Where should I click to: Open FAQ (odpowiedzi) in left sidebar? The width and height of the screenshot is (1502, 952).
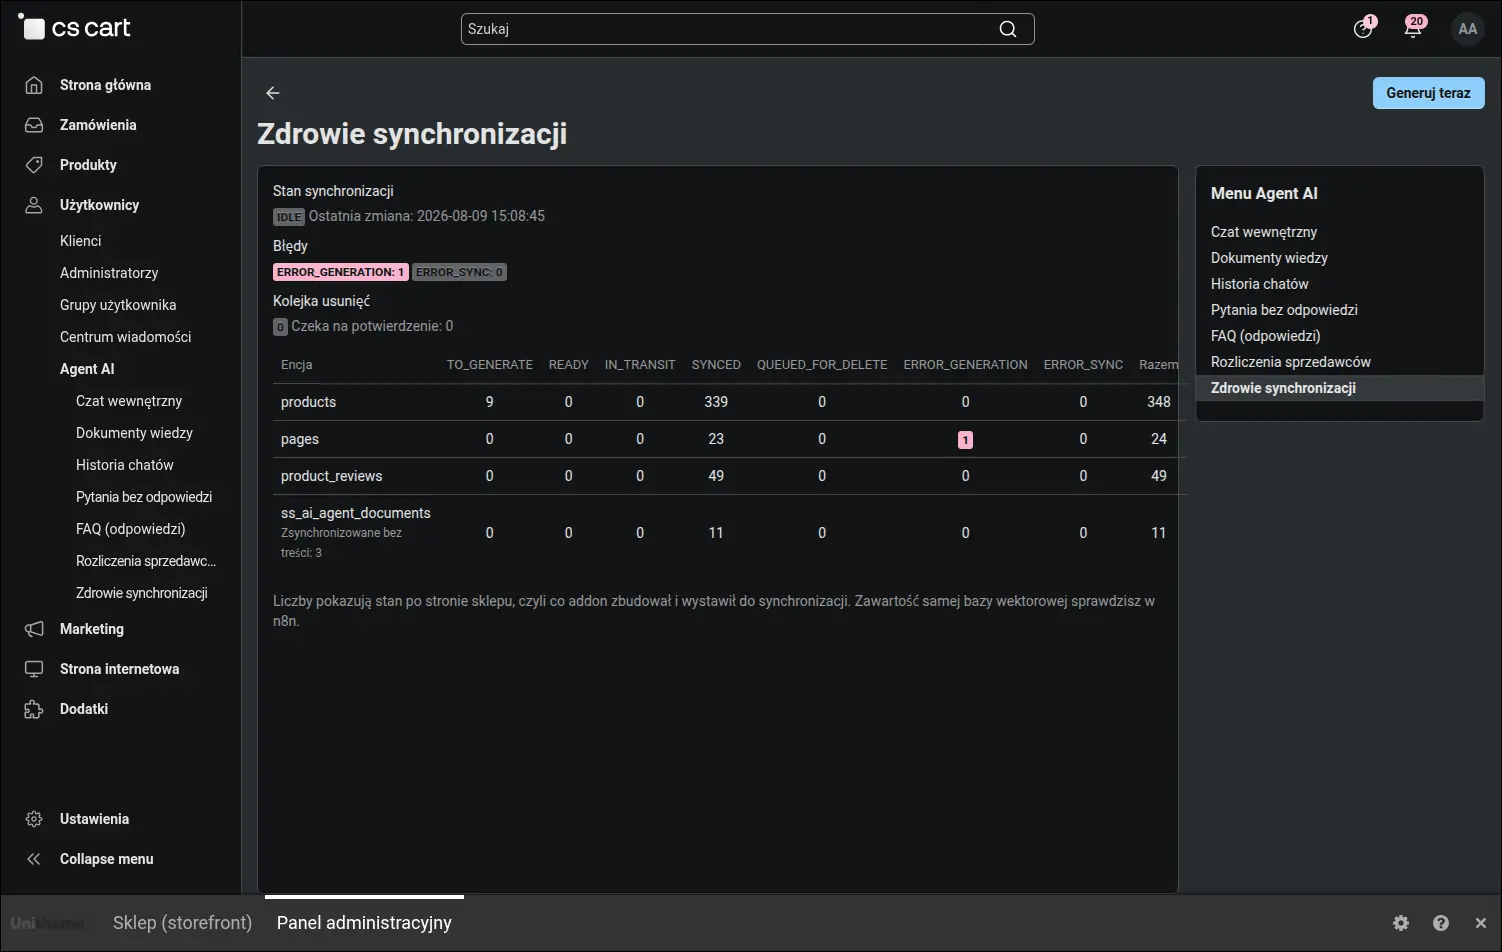(x=131, y=529)
